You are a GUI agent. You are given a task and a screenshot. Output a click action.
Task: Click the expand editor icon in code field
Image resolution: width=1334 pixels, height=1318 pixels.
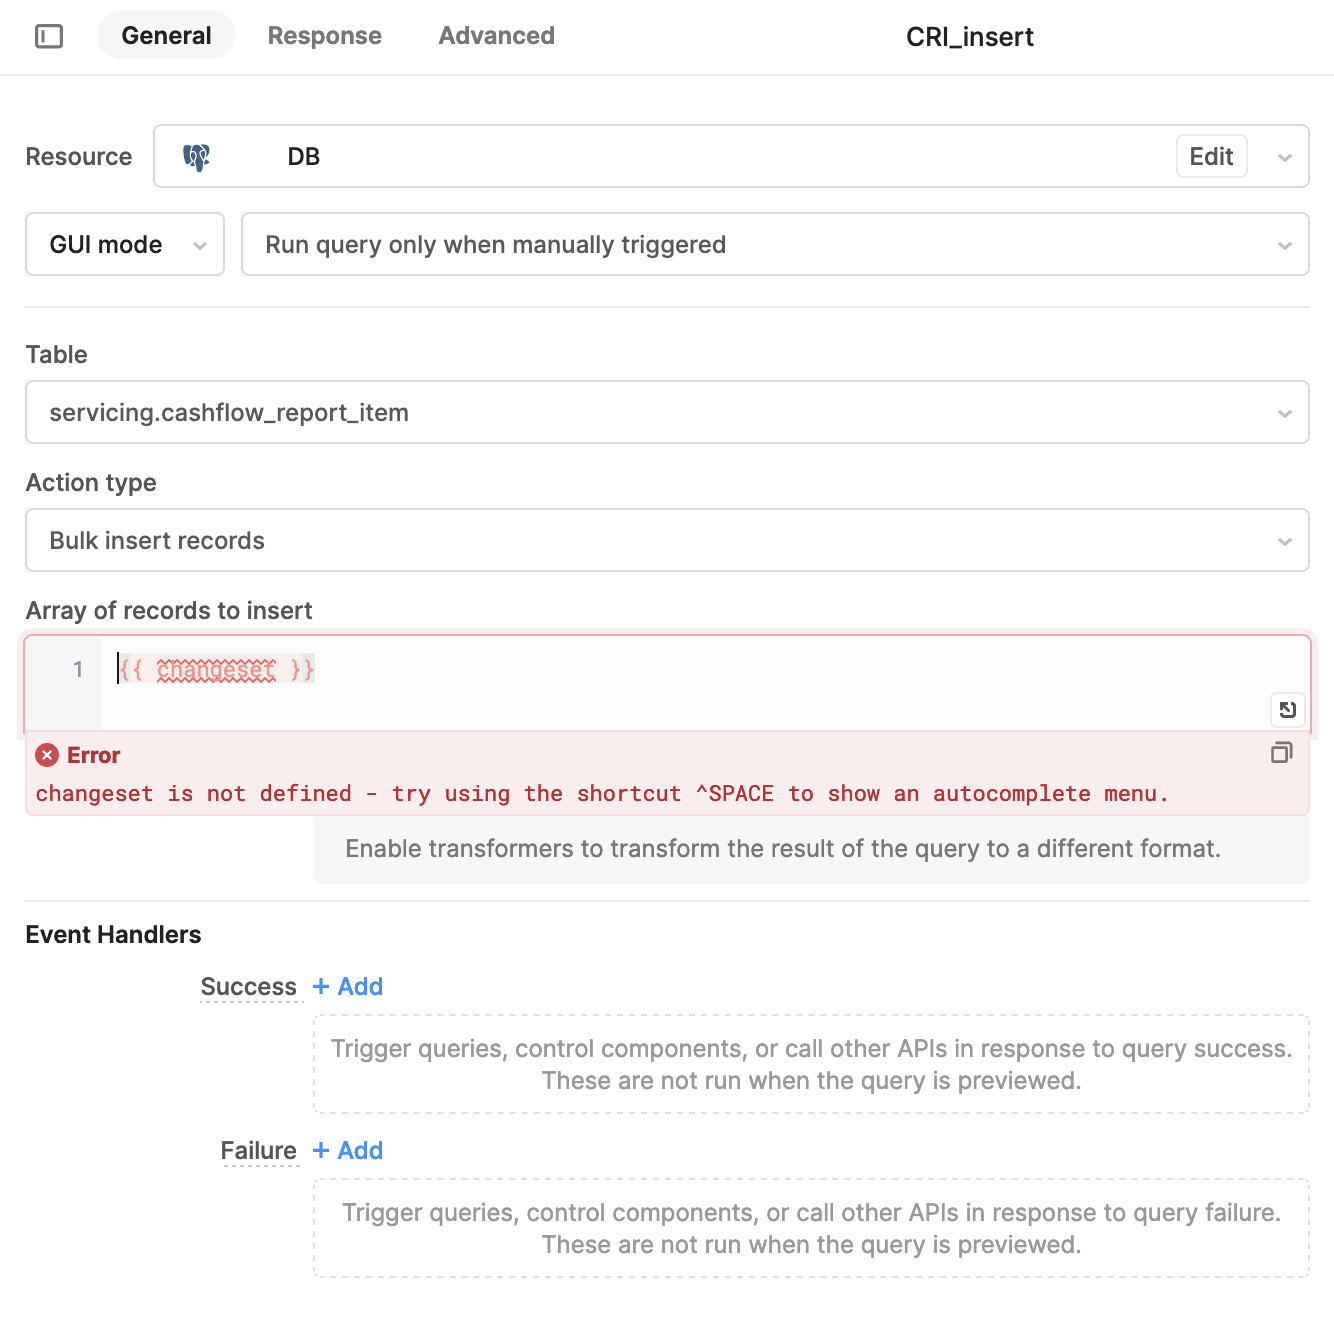point(1287,710)
